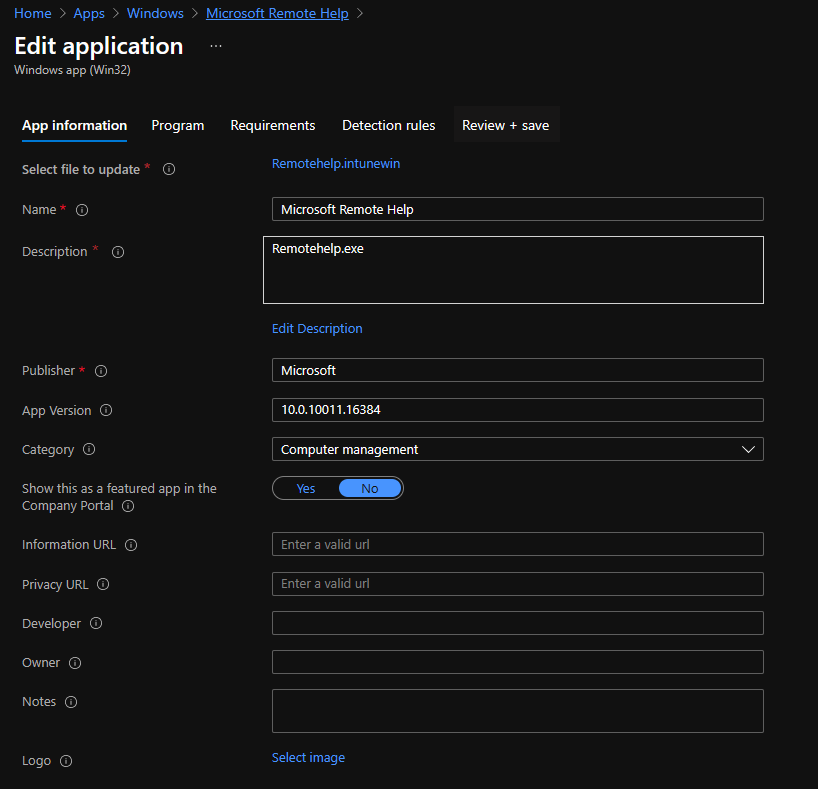Click the info icon beside App Version

(x=106, y=410)
